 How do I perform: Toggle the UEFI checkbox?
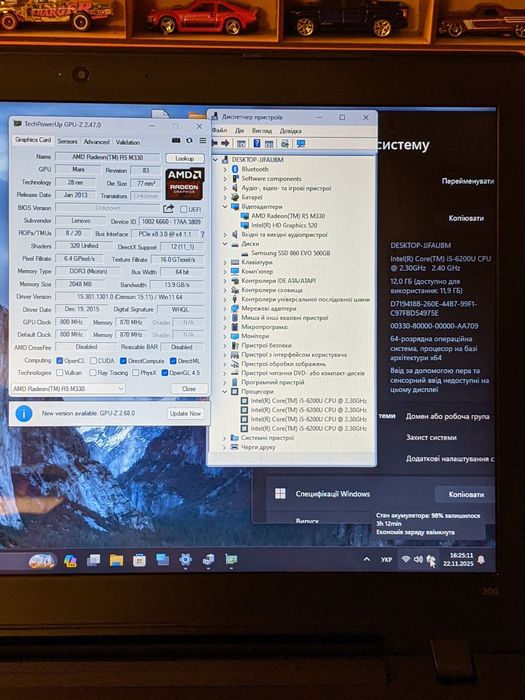coord(183,209)
